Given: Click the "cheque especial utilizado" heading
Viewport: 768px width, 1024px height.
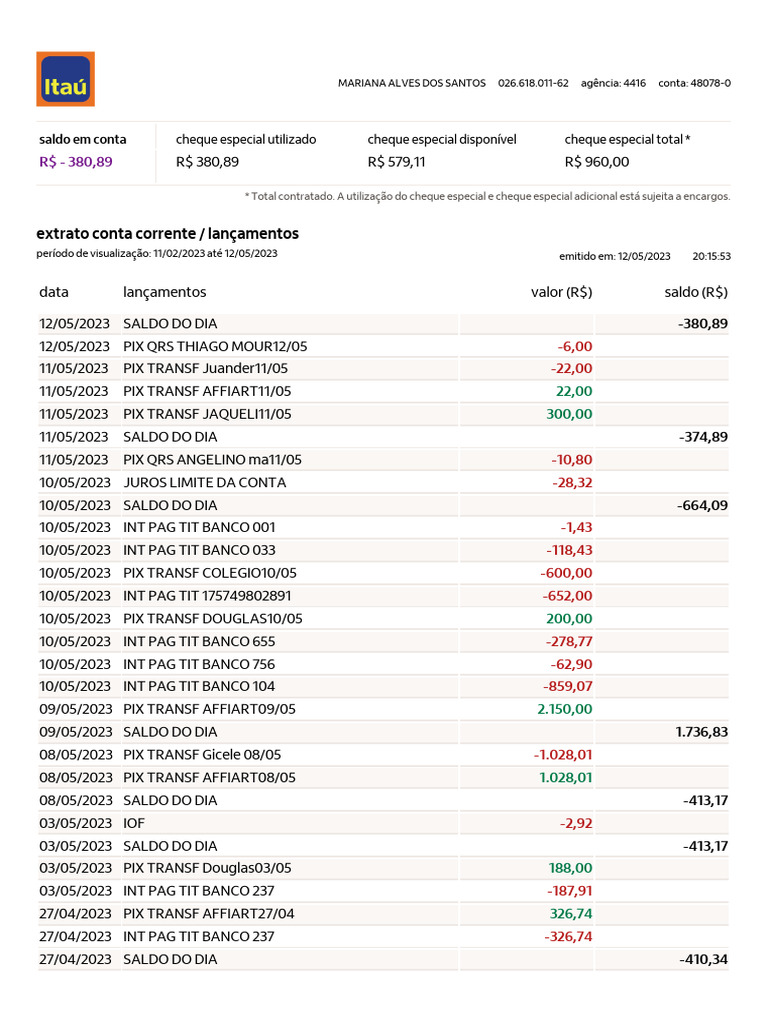Looking at the screenshot, I should (246, 140).
